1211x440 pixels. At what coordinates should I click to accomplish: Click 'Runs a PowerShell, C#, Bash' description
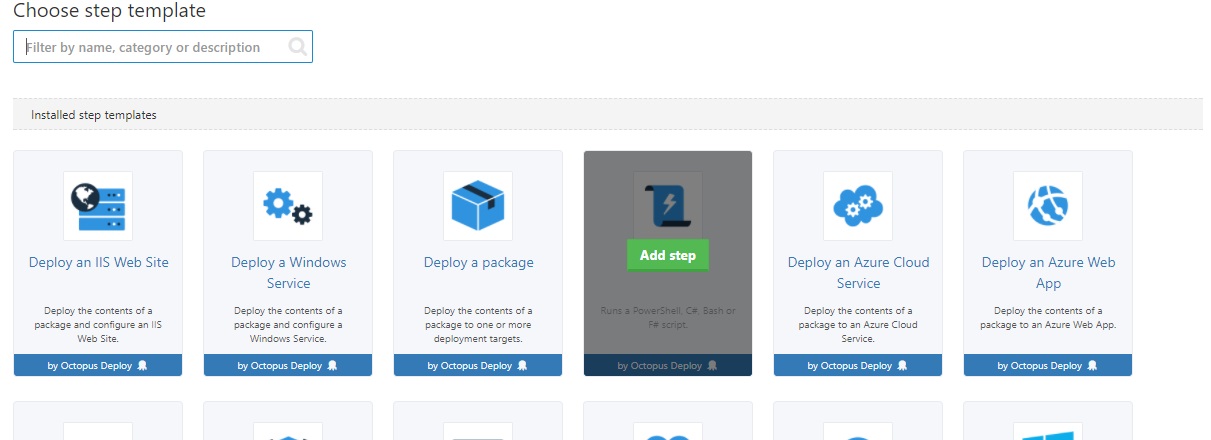[x=668, y=317]
